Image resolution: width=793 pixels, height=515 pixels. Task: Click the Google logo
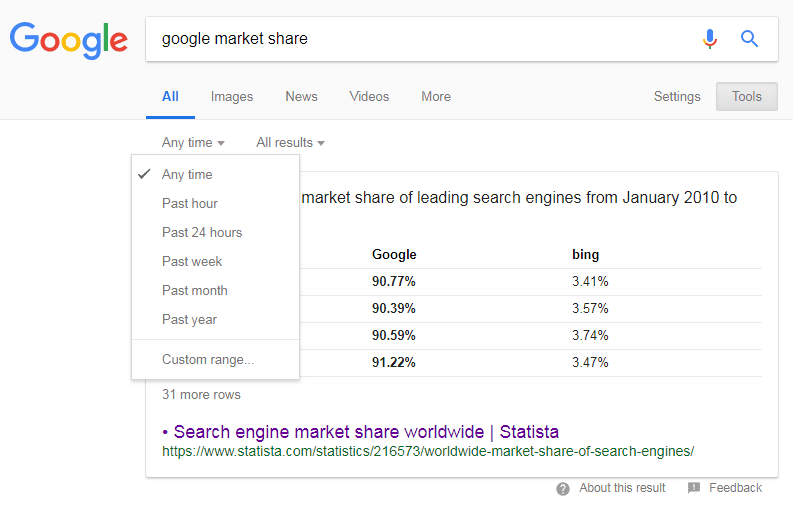69,40
